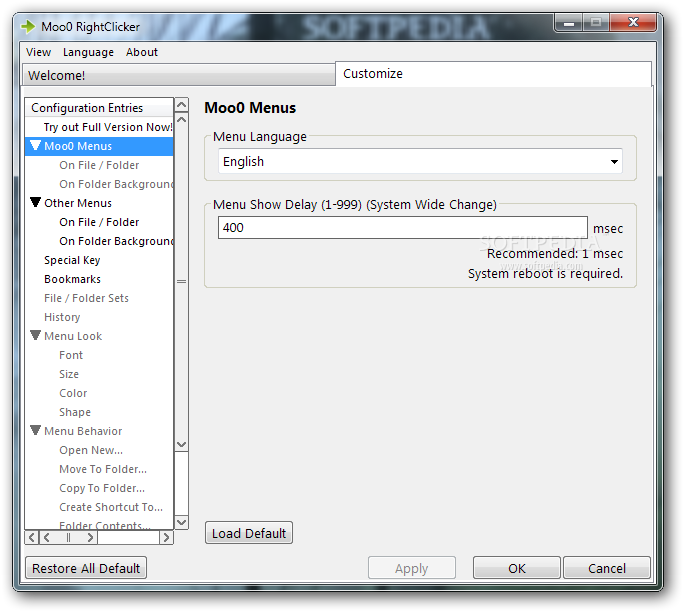Click the Moo0 RightClicker green arrow icon
The image size is (684, 612).
click(28, 27)
